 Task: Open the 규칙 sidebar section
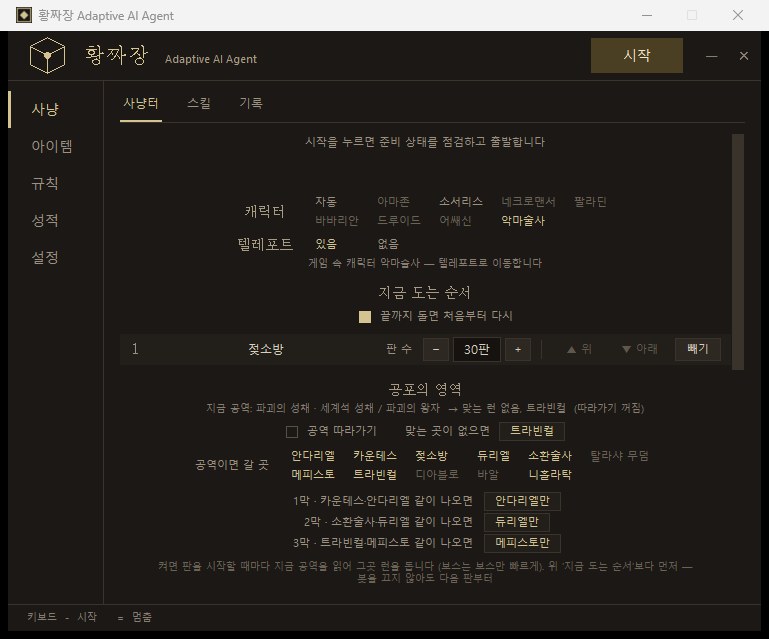[x=45, y=183]
